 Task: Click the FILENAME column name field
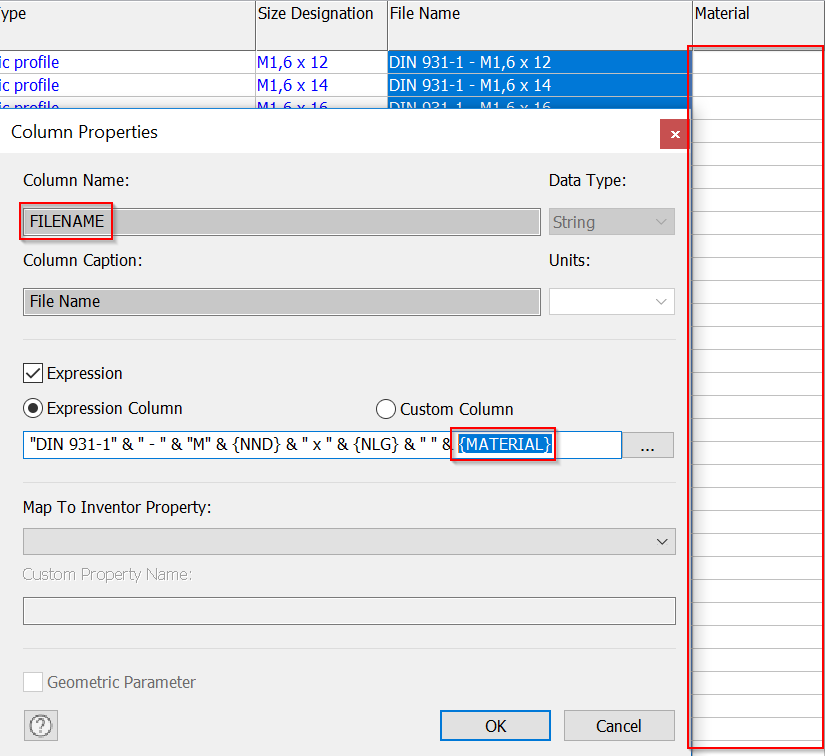[66, 221]
